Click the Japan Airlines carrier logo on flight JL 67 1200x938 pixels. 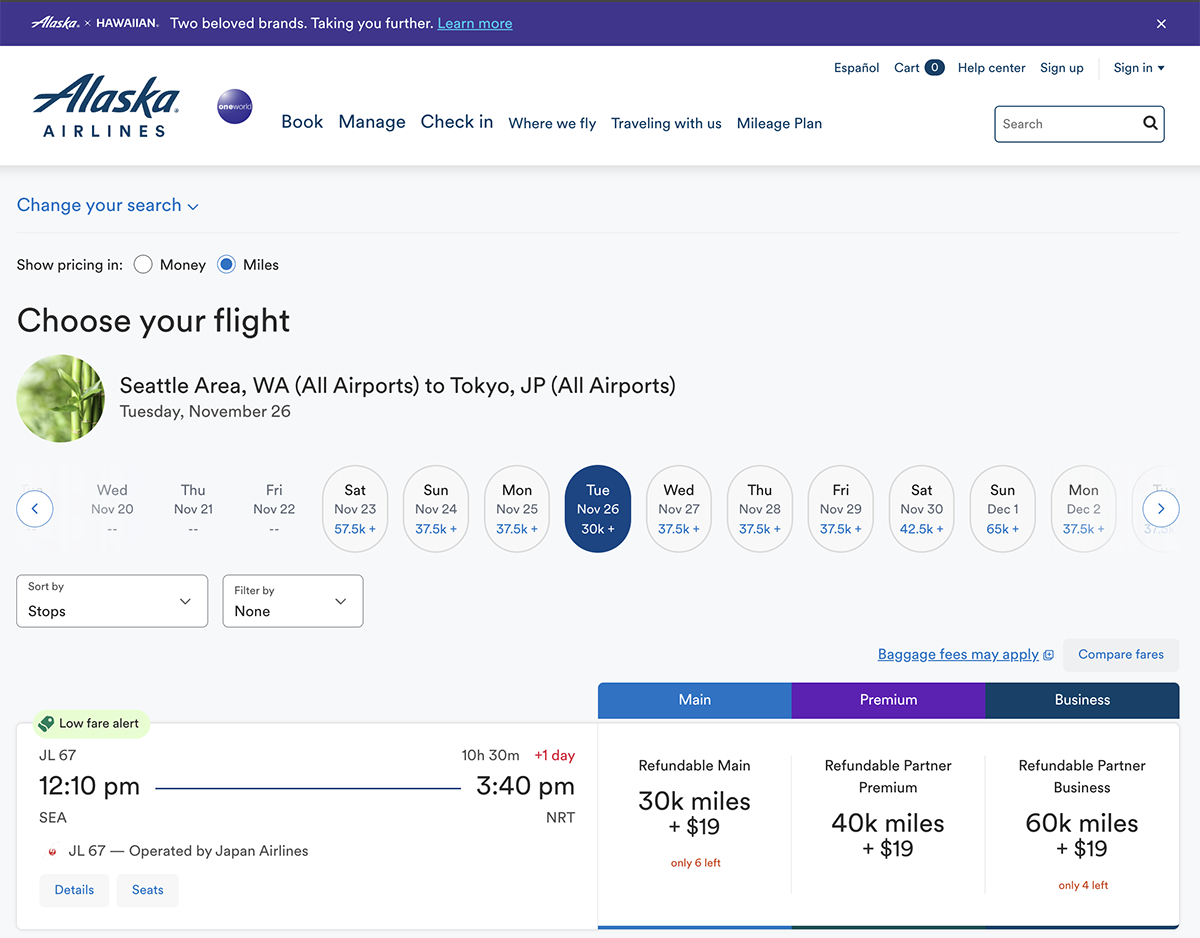coord(52,851)
